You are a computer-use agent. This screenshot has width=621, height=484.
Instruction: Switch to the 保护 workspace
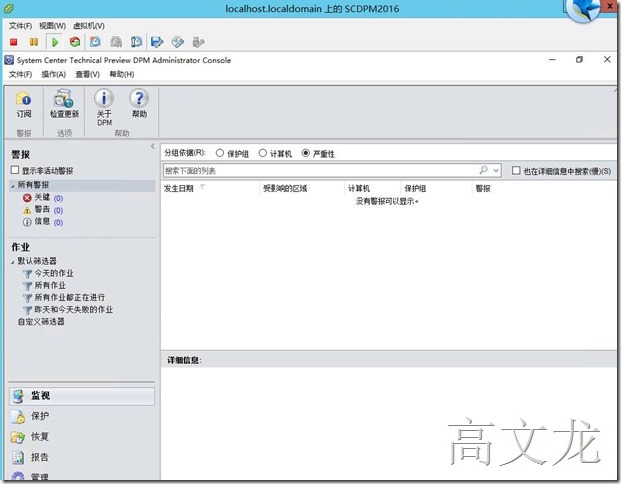(x=82, y=416)
